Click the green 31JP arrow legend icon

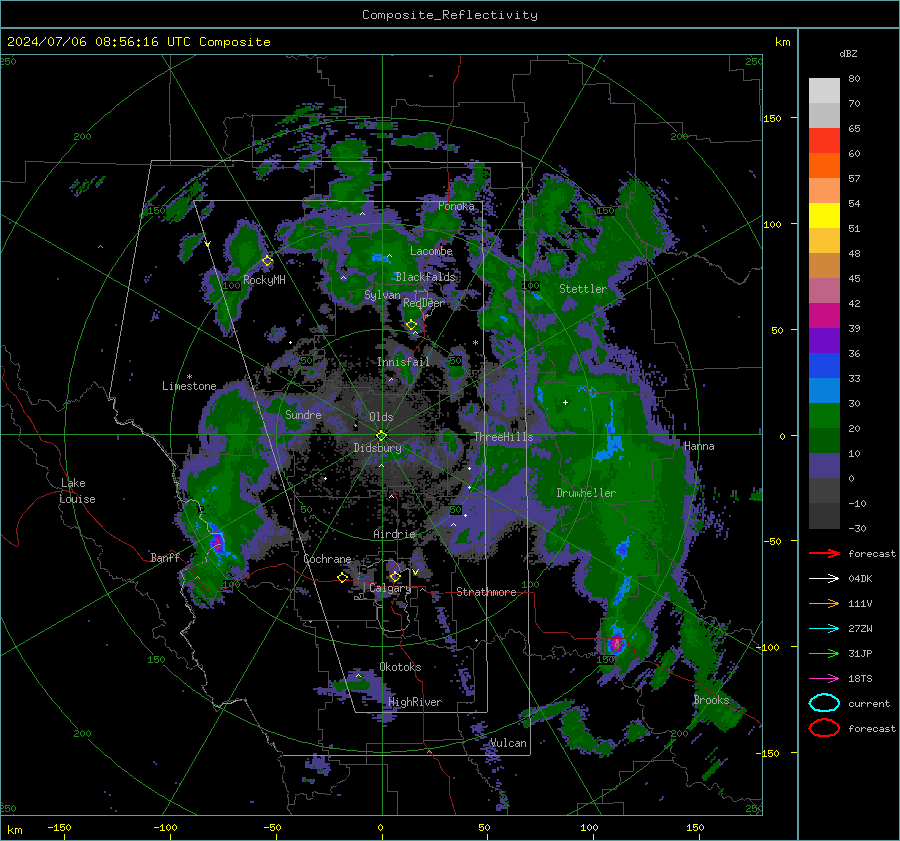click(x=824, y=653)
